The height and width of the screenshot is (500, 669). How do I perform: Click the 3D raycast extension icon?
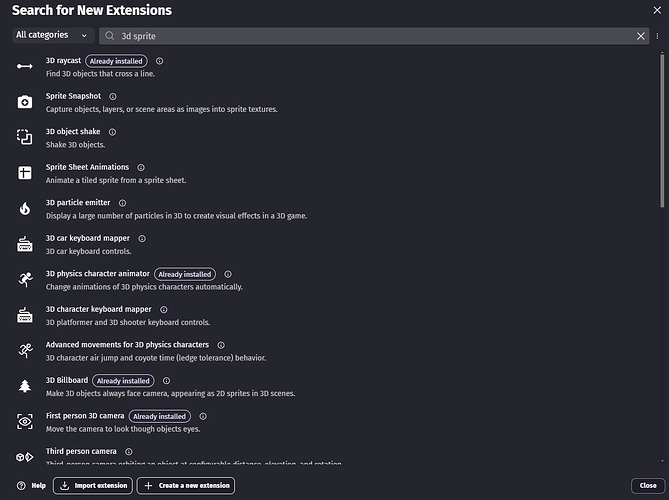(25, 66)
